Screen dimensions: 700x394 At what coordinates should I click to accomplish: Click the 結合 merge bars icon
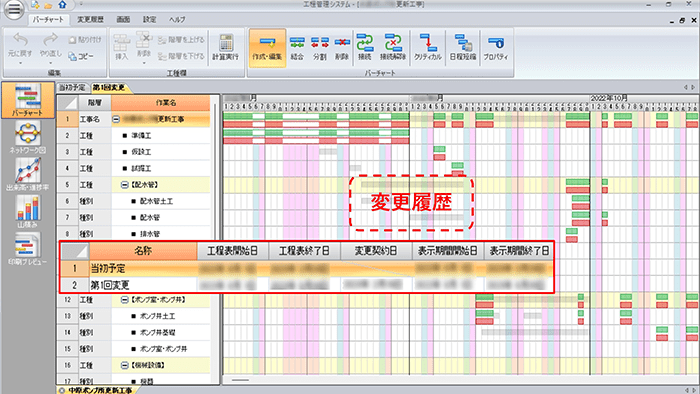tap(297, 48)
